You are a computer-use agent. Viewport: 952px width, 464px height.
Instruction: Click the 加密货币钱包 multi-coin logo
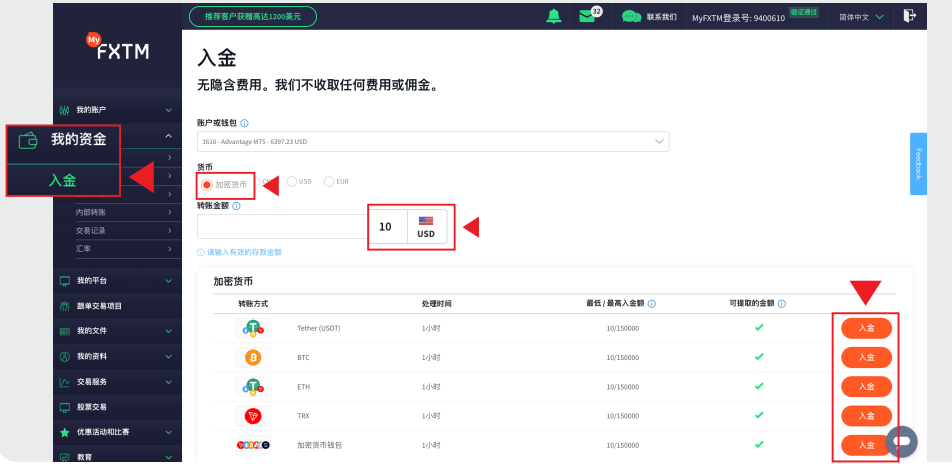pos(253,445)
